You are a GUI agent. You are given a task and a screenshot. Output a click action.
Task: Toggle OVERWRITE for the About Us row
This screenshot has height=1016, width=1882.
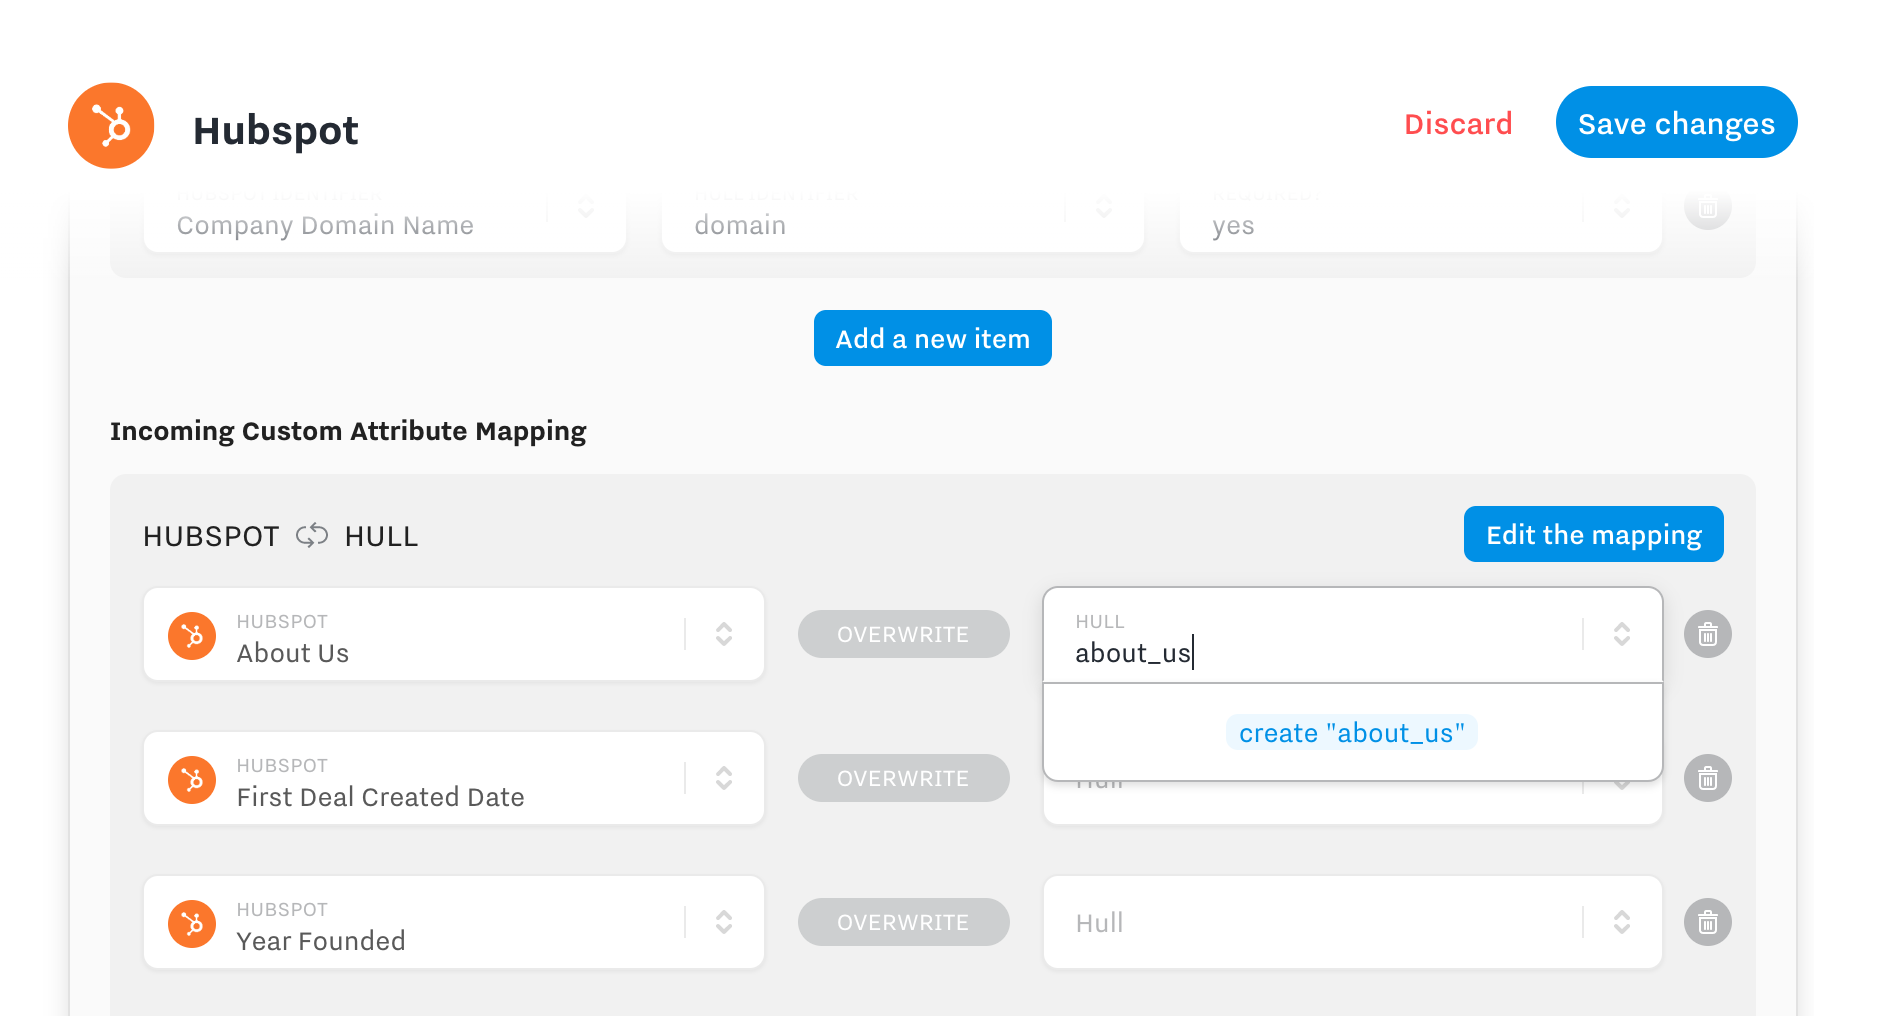tap(903, 634)
